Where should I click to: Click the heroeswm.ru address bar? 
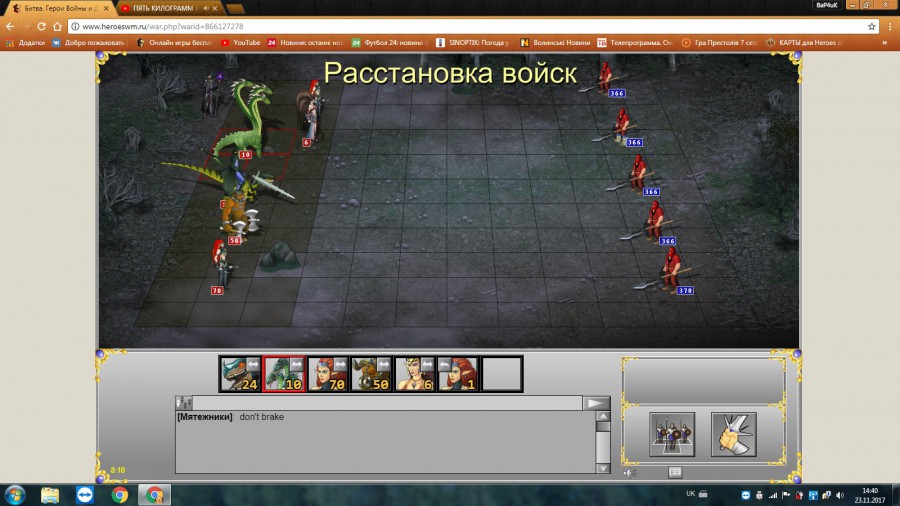coord(473,26)
